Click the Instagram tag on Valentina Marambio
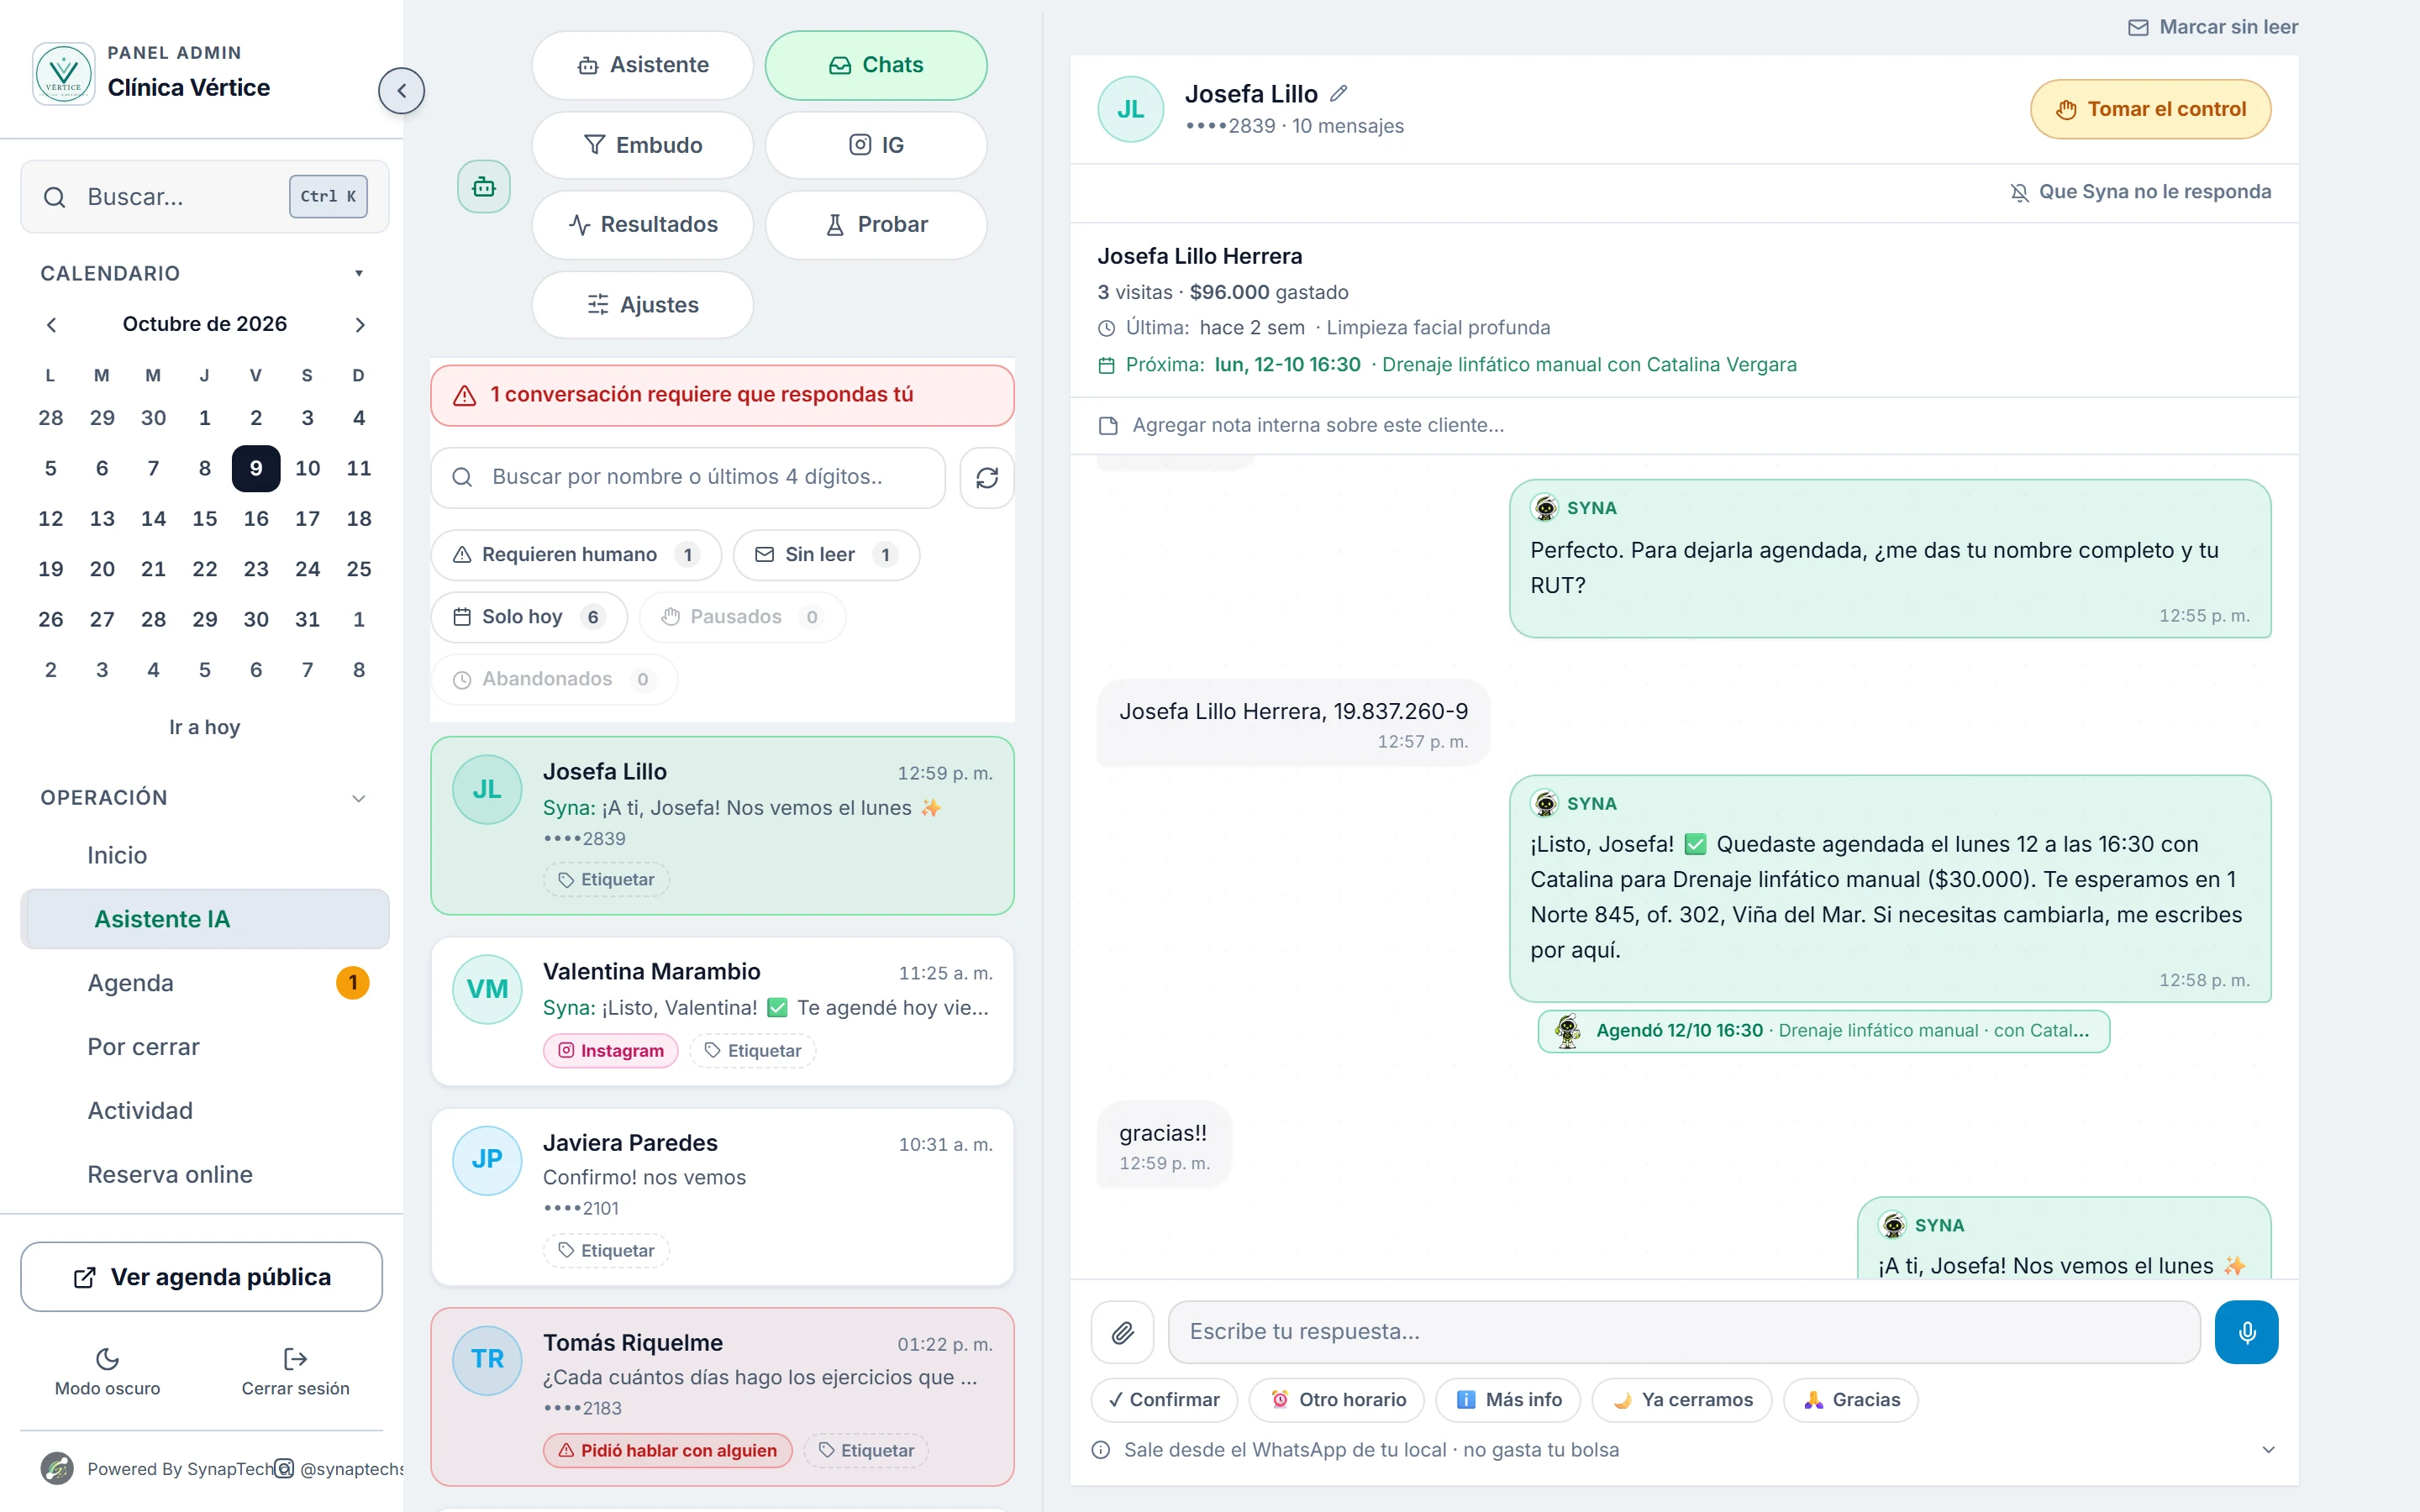The width and height of the screenshot is (2420, 1512). 611,1050
